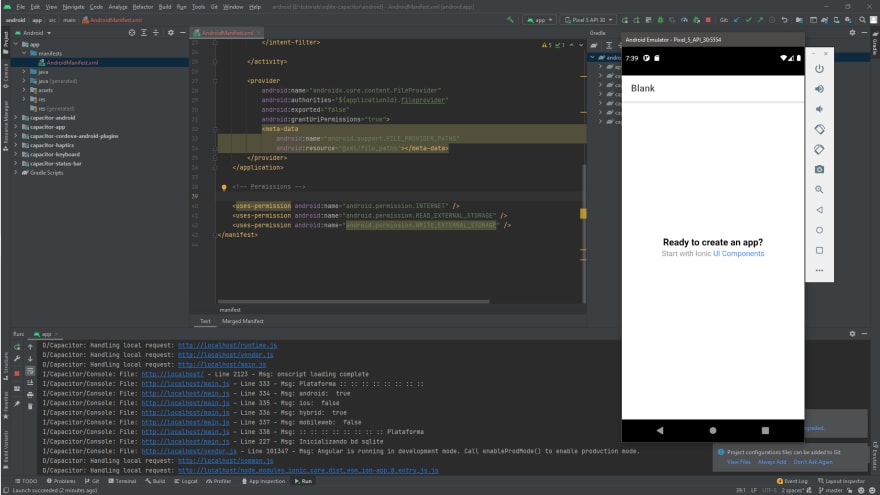Image resolution: width=880 pixels, height=495 pixels.
Task: Click emulator sidebar Back triangle icon
Action: [819, 210]
